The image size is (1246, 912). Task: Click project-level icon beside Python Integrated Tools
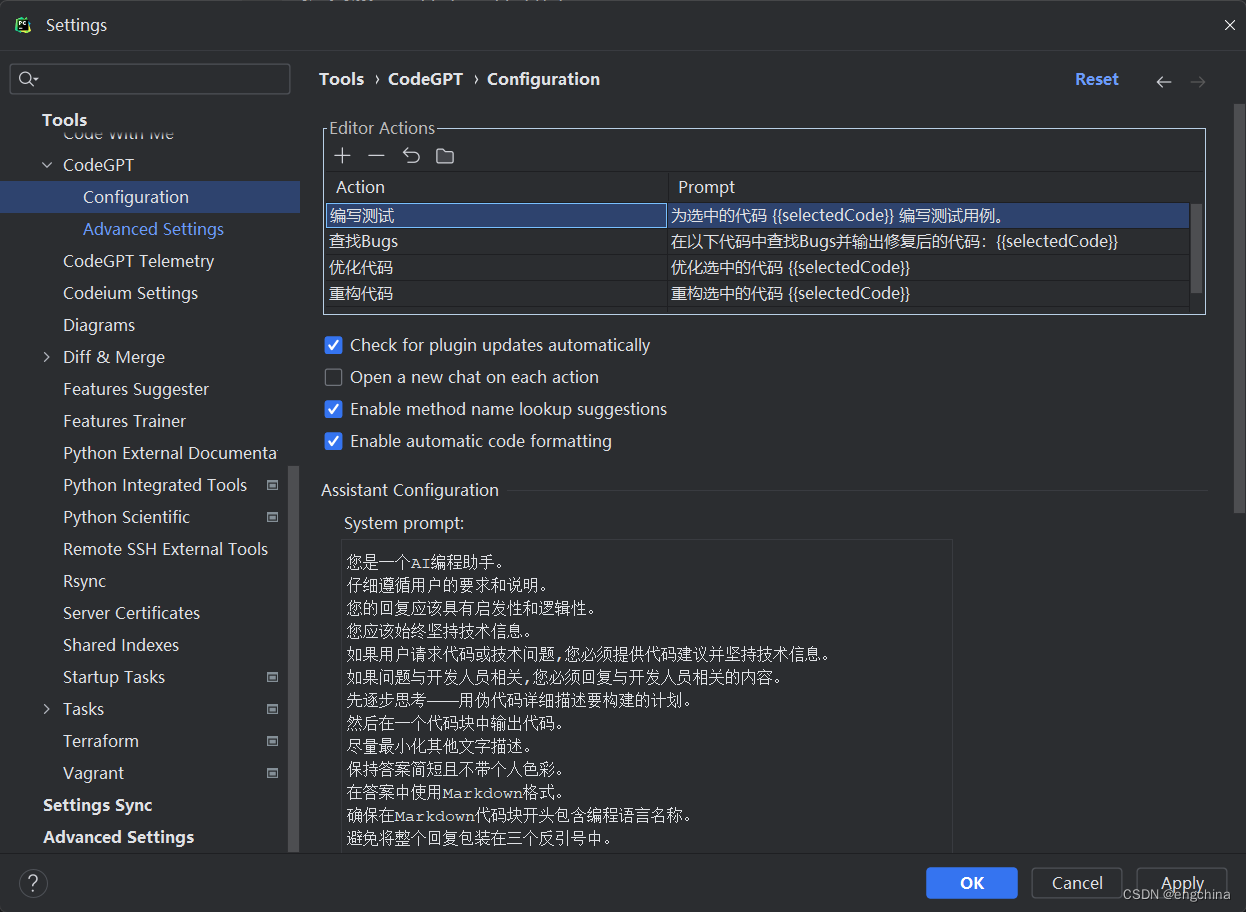coord(273,485)
